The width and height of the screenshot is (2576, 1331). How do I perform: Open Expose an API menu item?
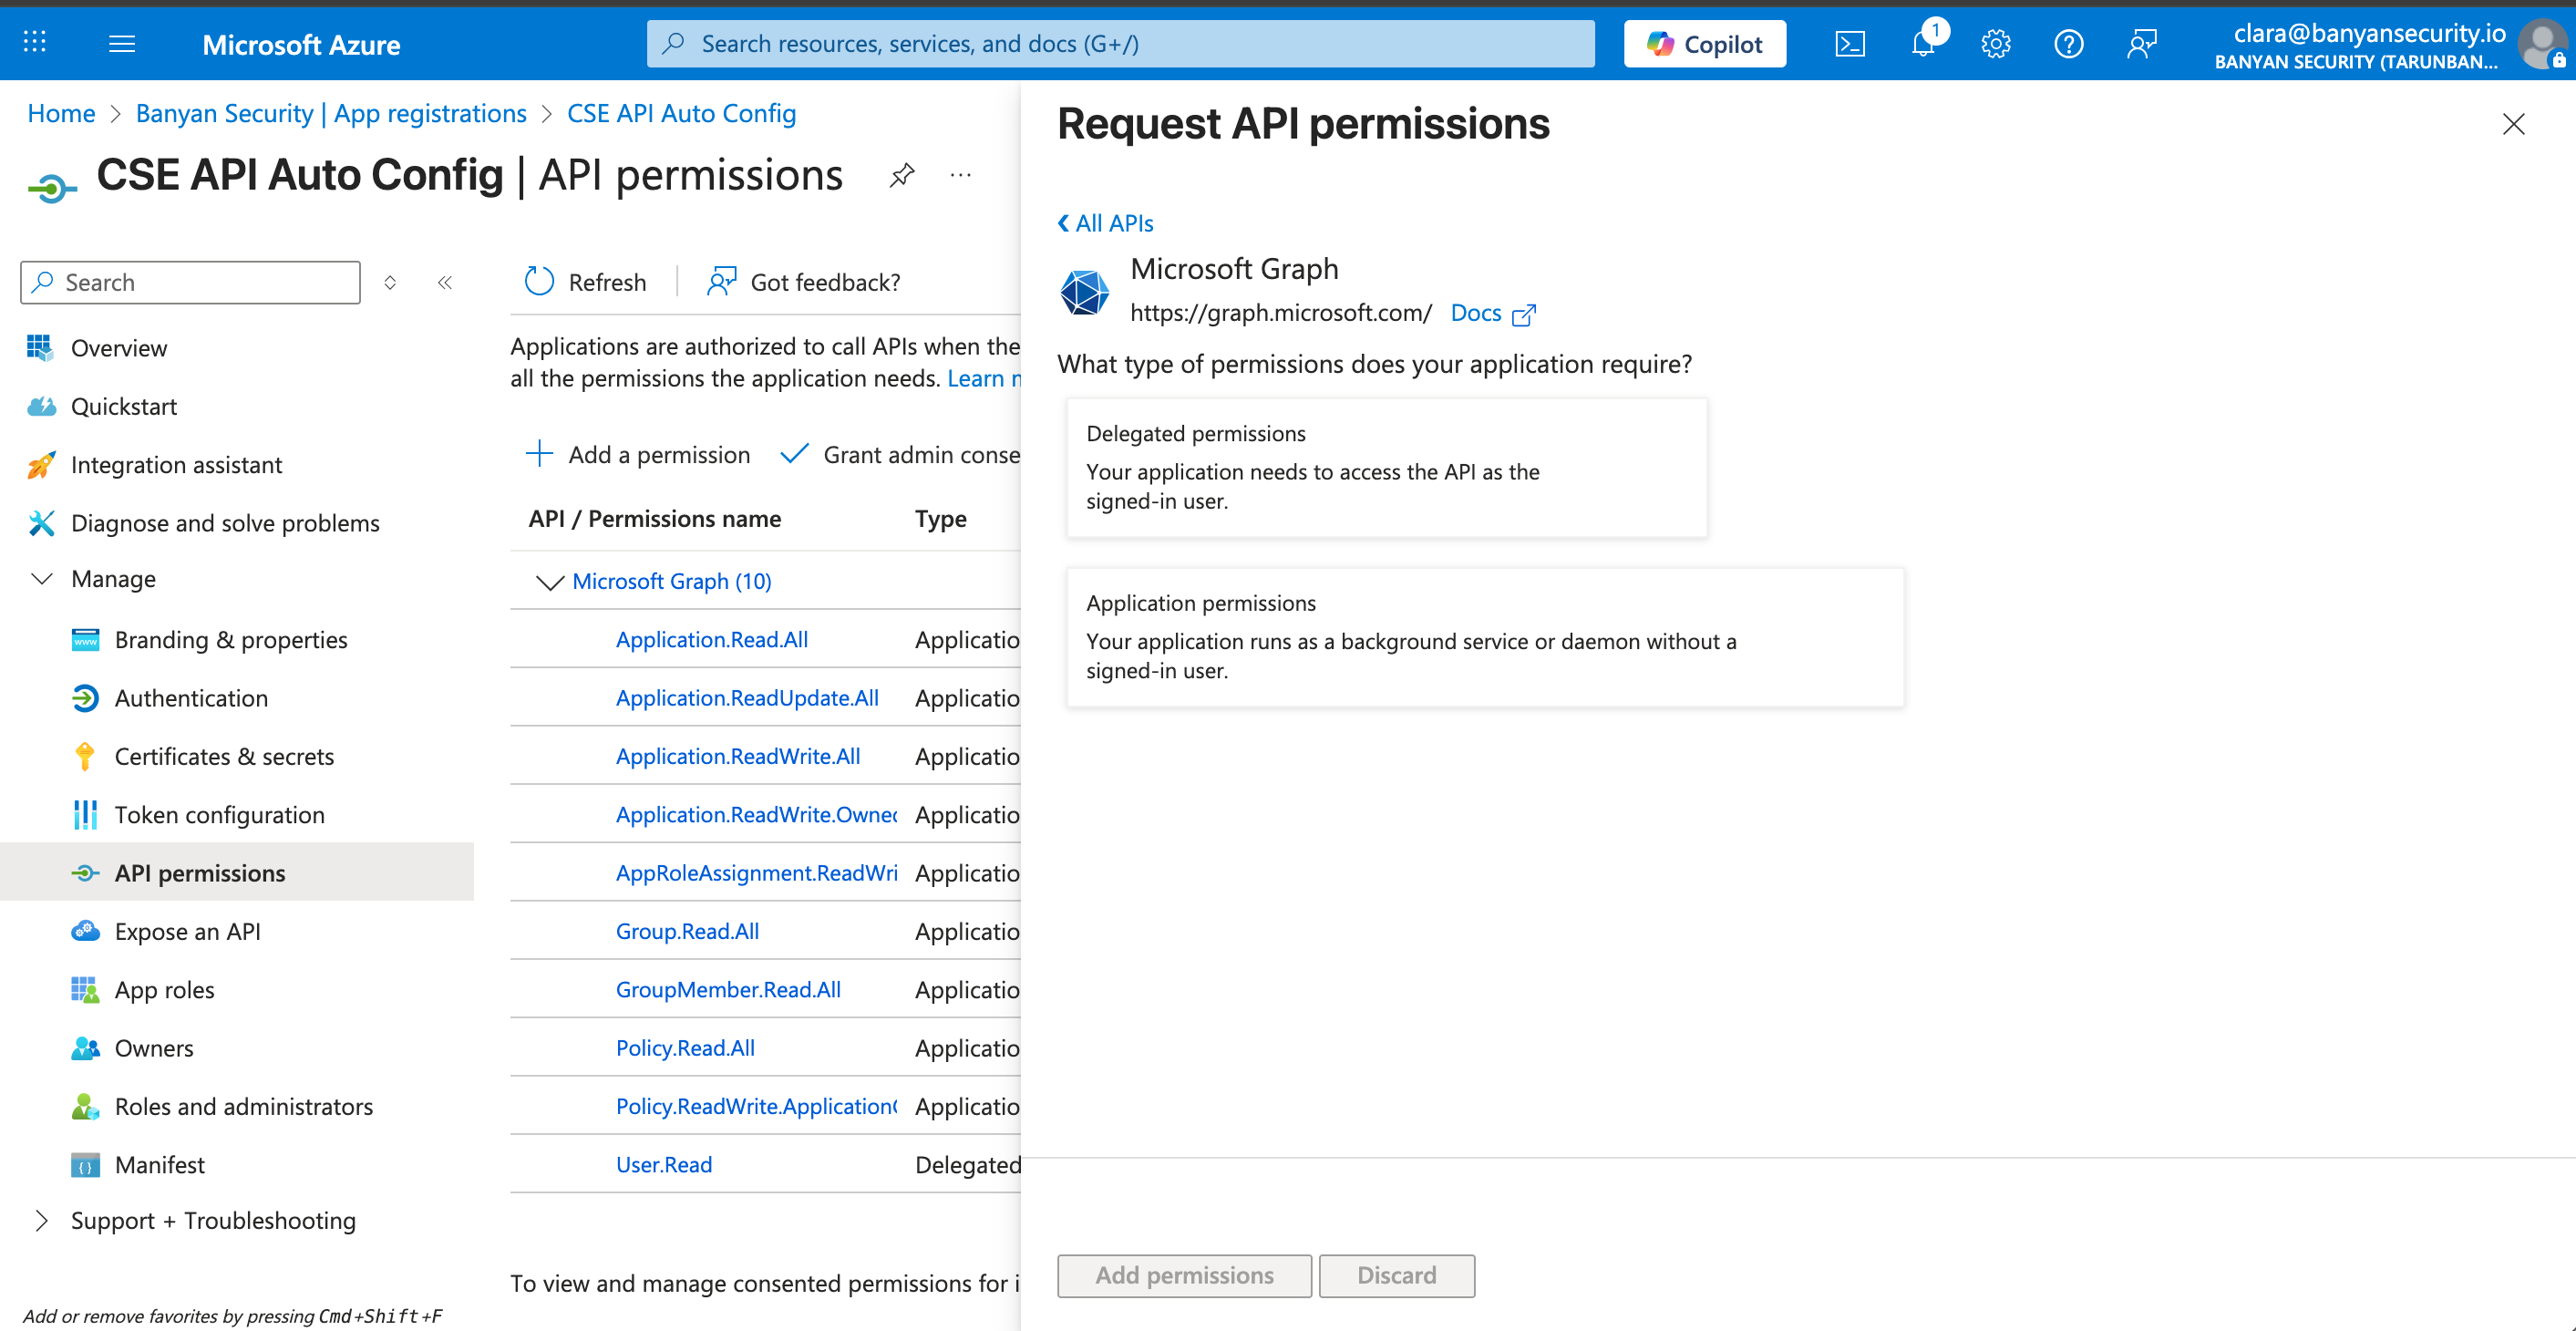pyautogui.click(x=187, y=931)
